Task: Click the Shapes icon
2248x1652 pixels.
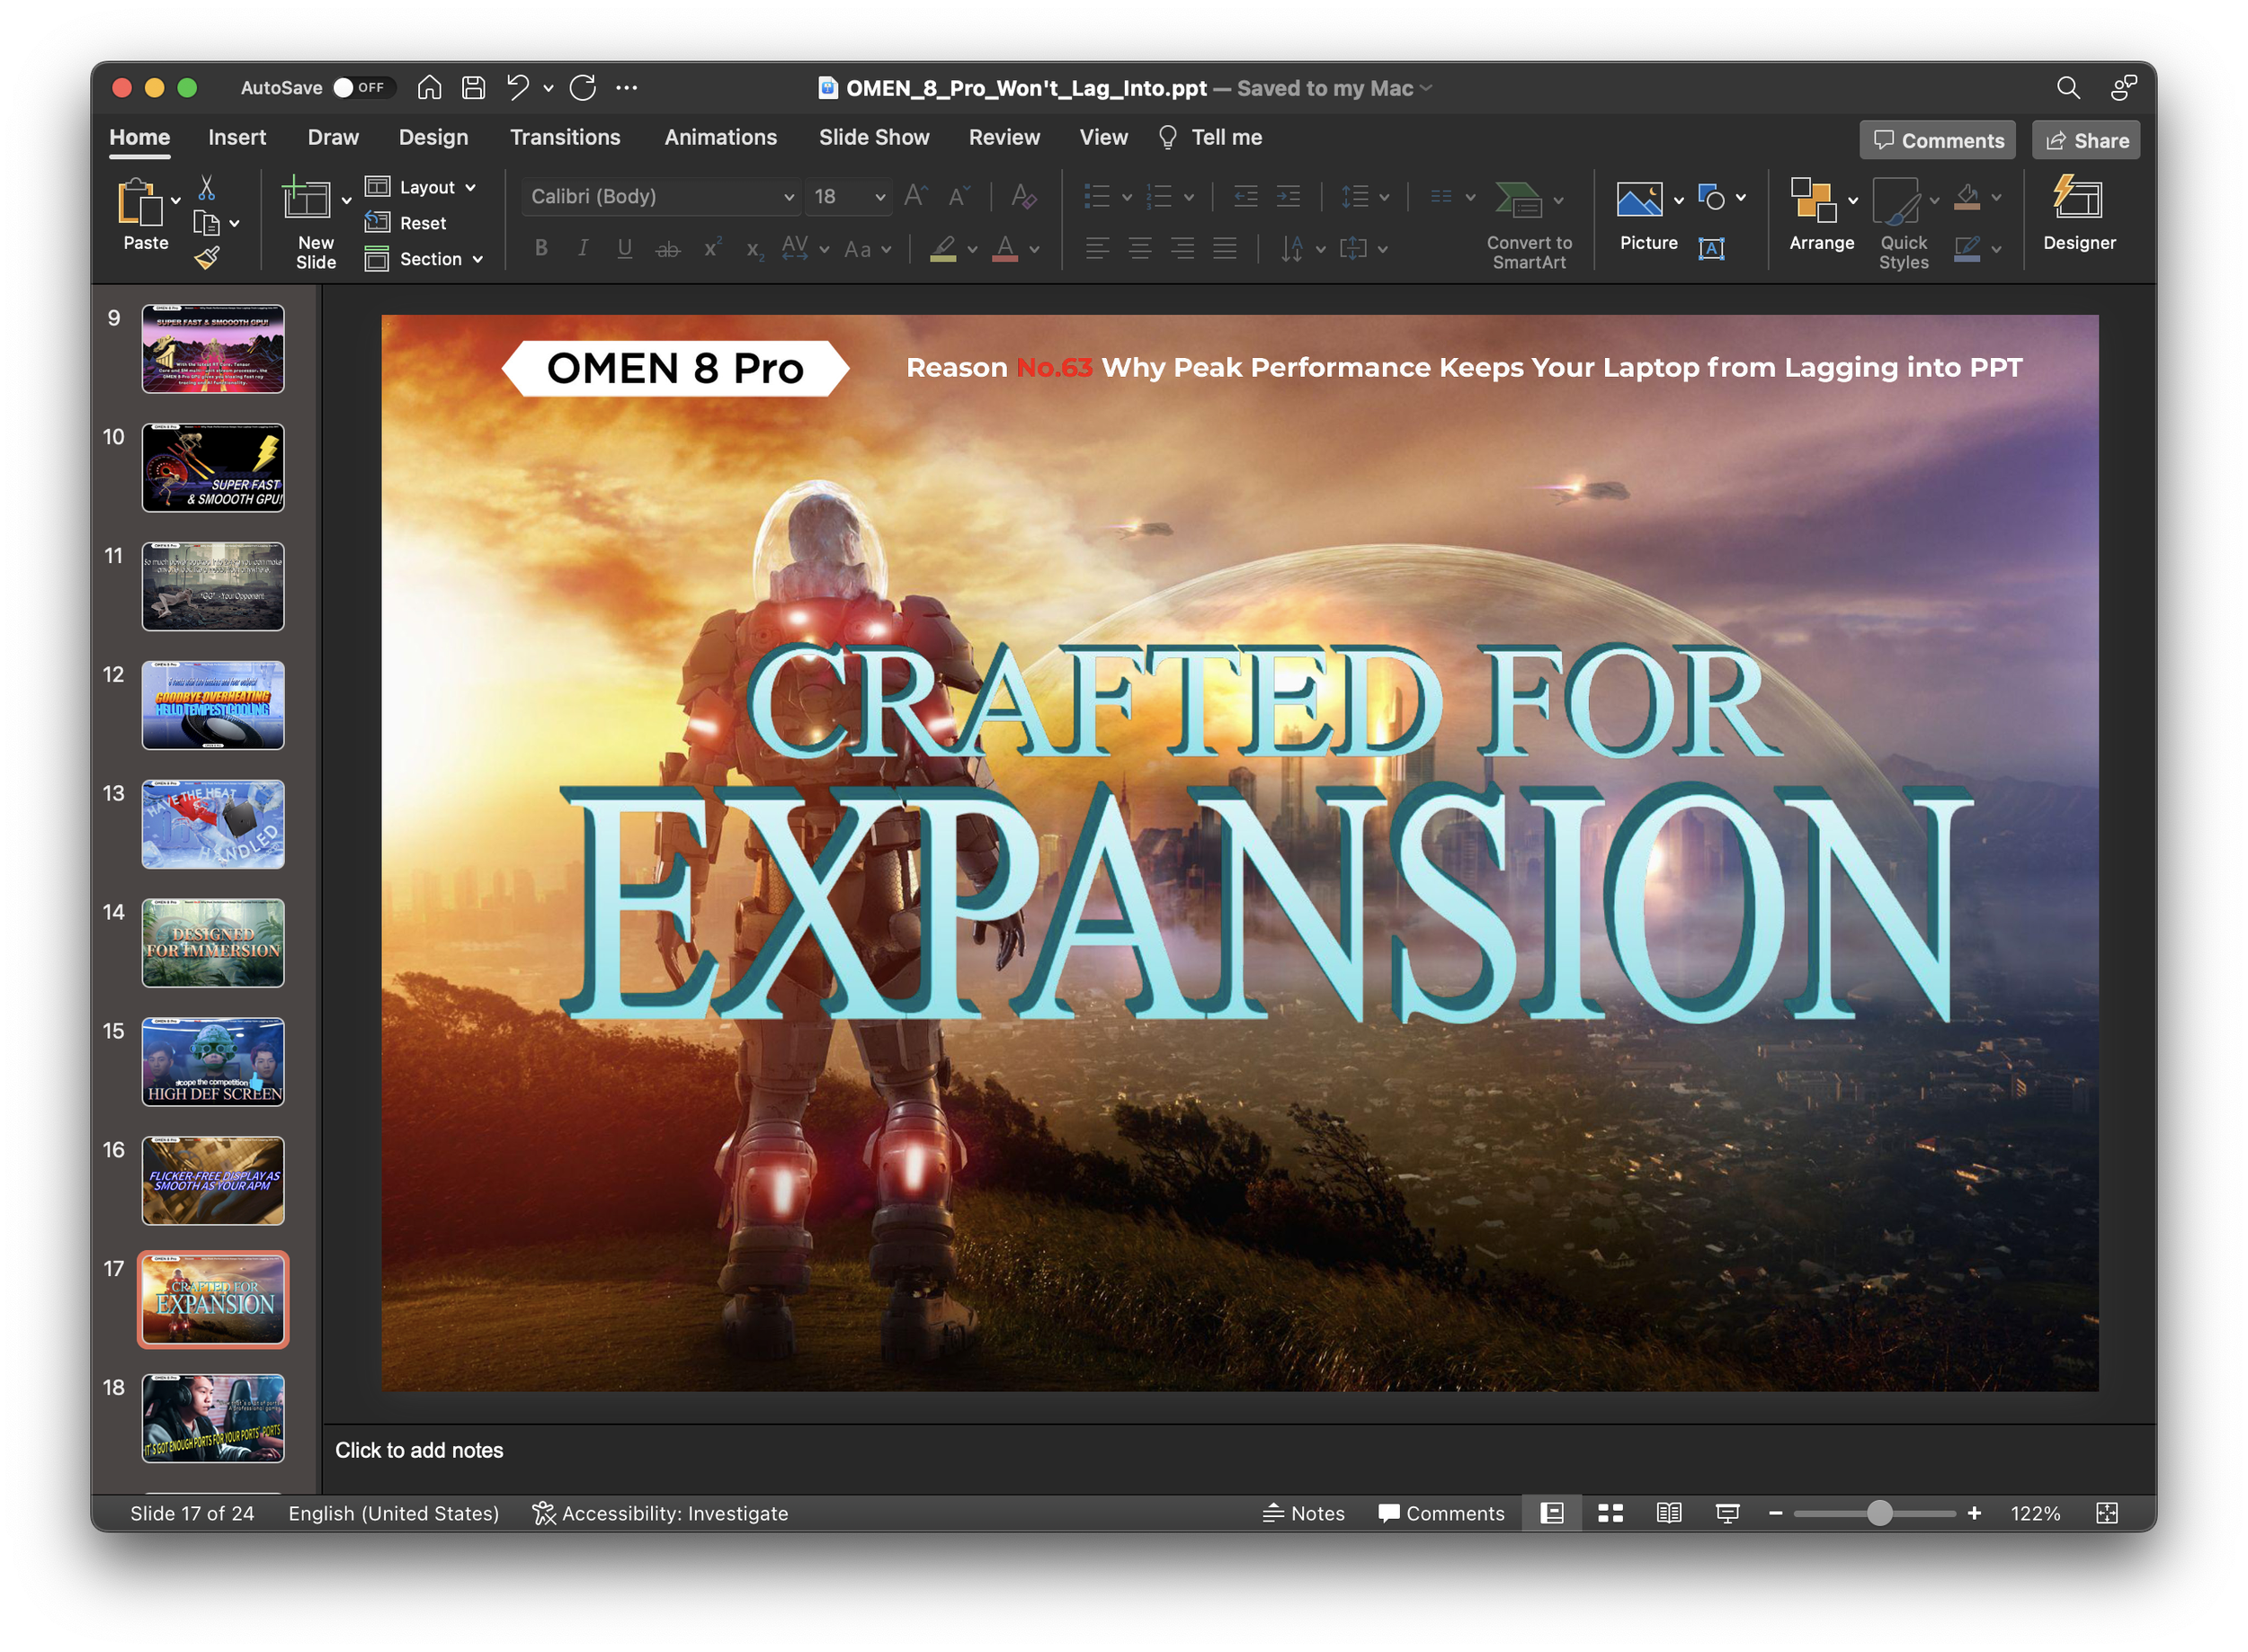Action: tap(1712, 197)
